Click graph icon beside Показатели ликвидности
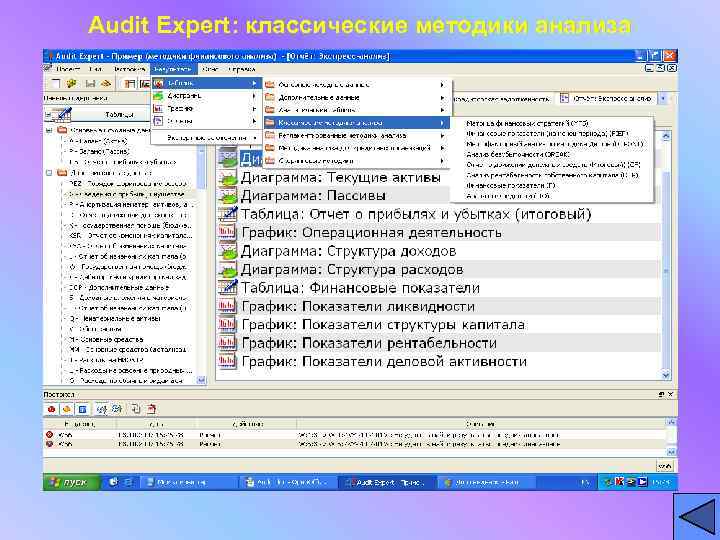 (228, 306)
